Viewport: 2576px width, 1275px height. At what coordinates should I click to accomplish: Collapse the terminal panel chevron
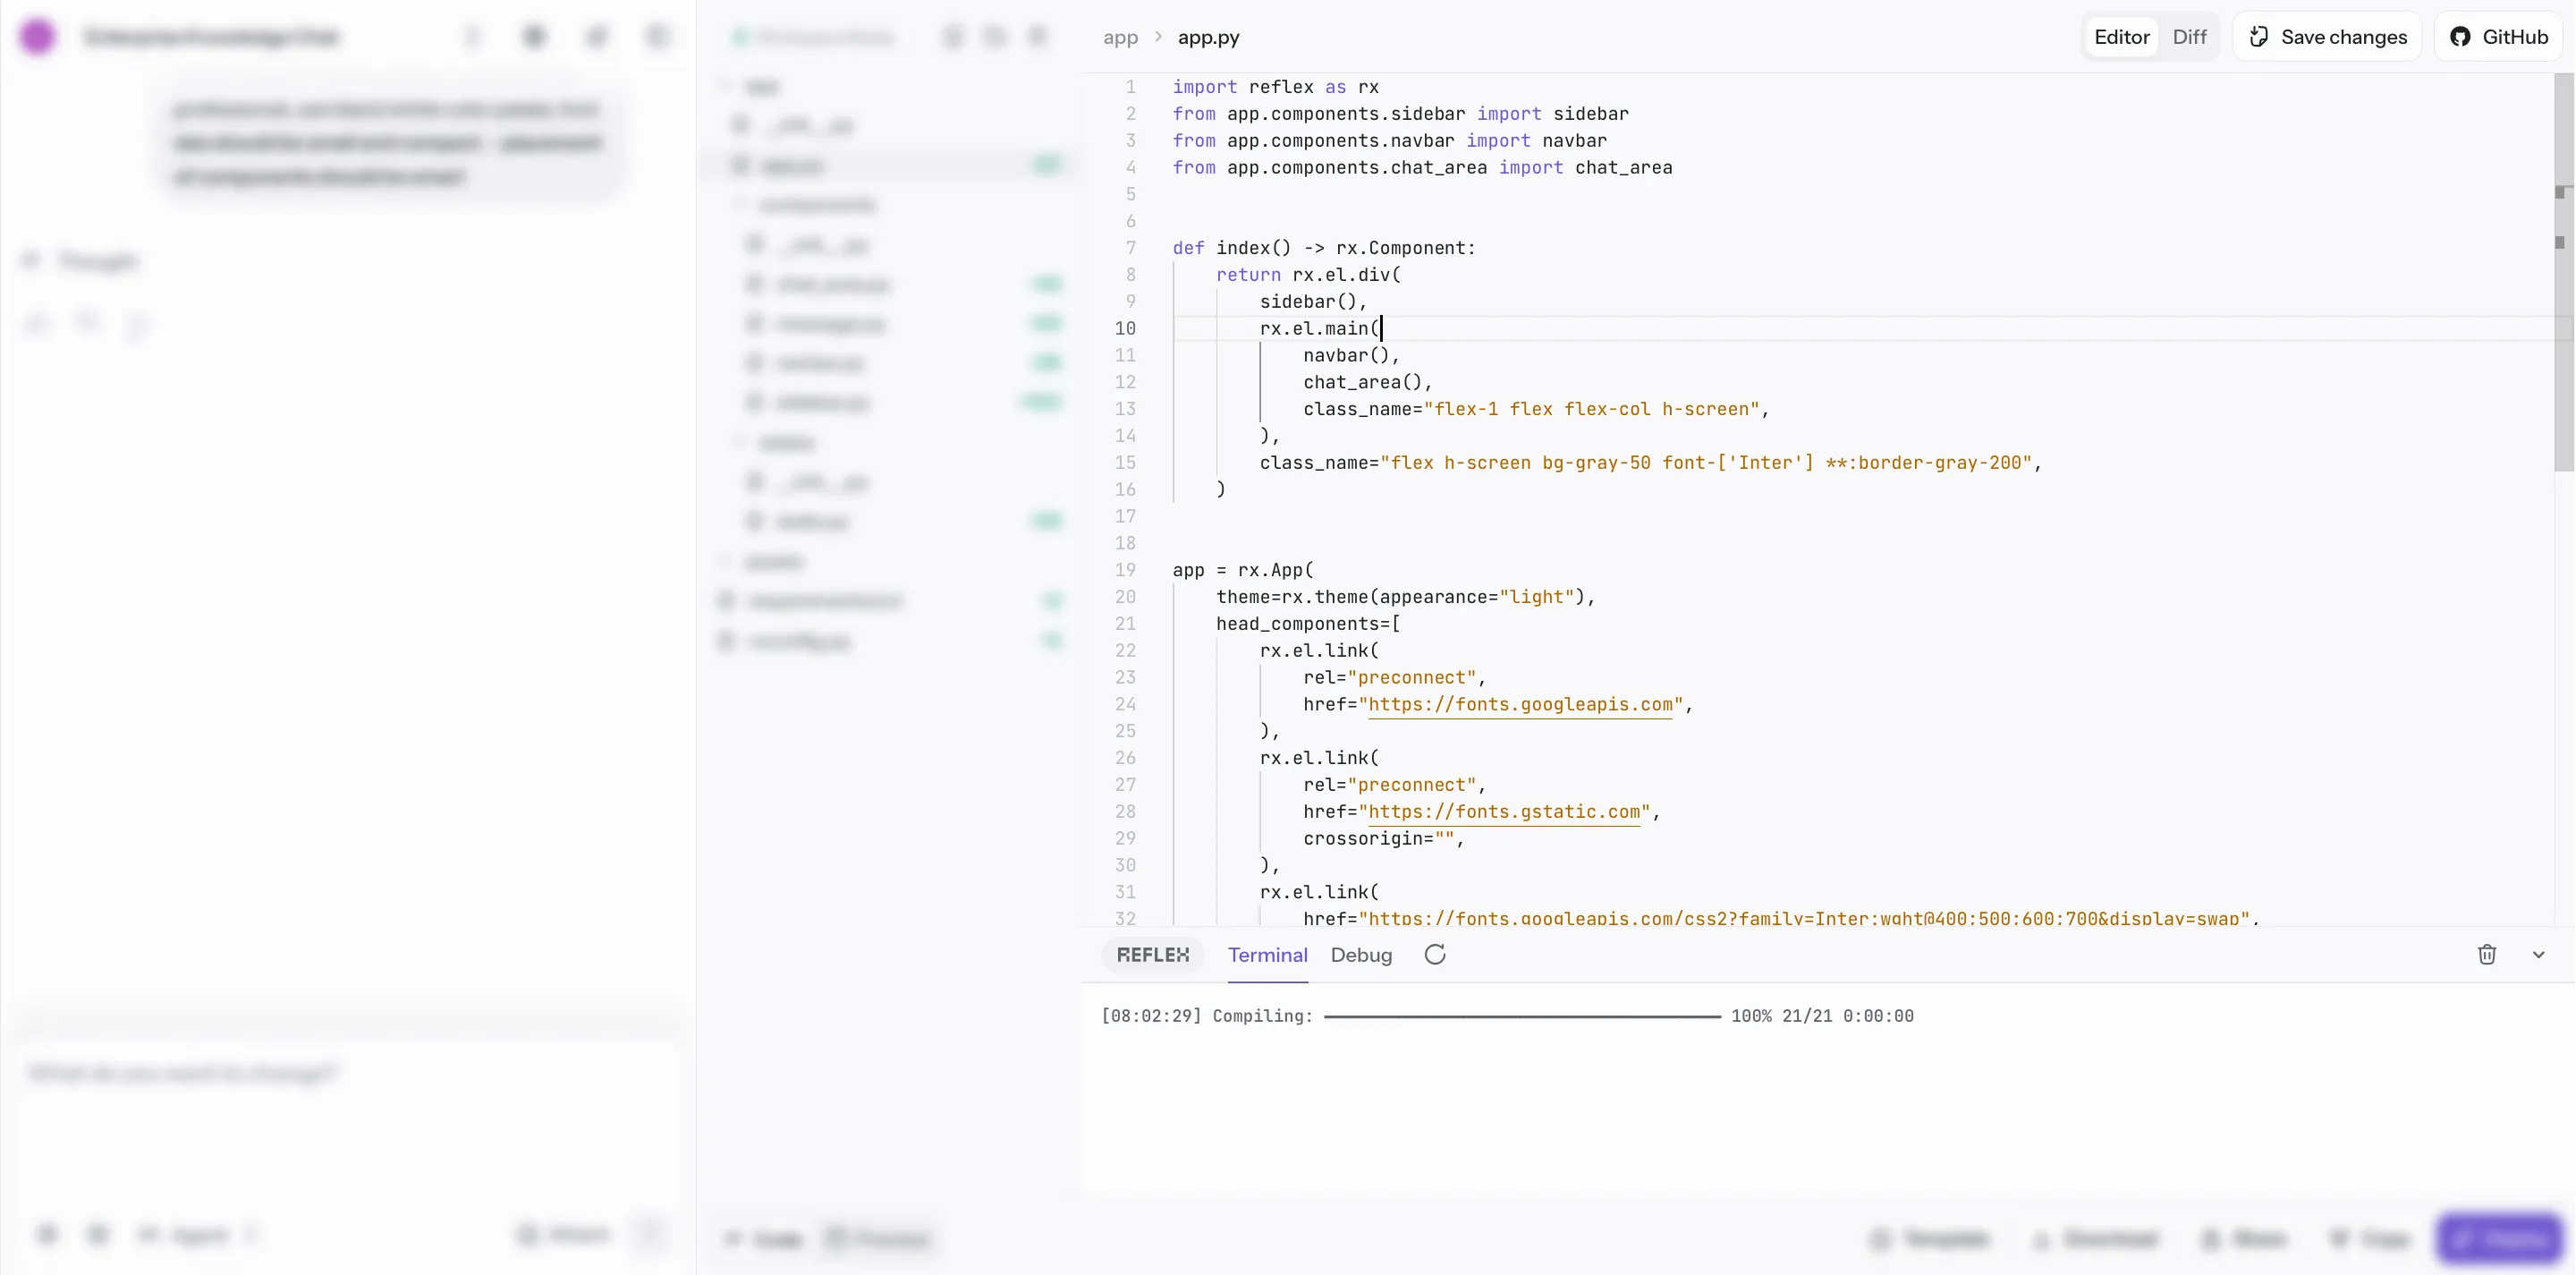(x=2538, y=954)
